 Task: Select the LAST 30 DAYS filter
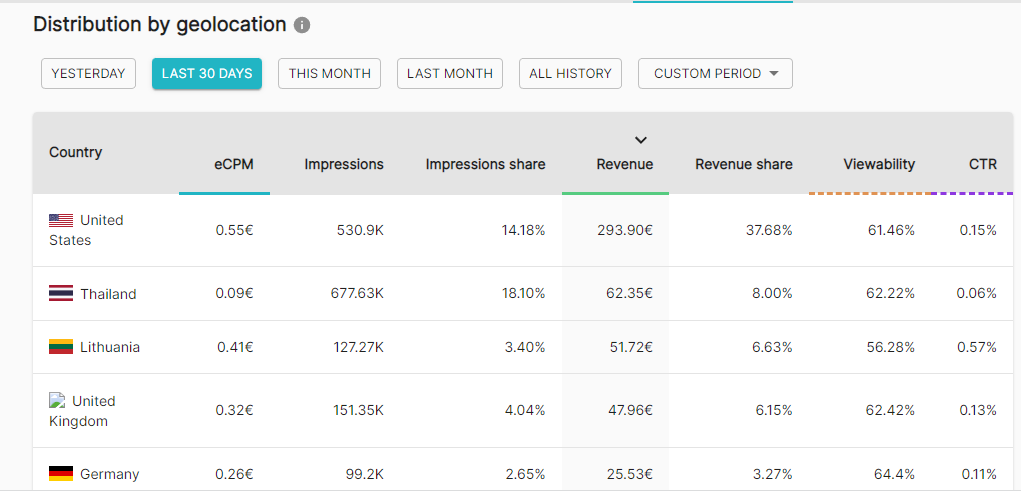pyautogui.click(x=207, y=74)
